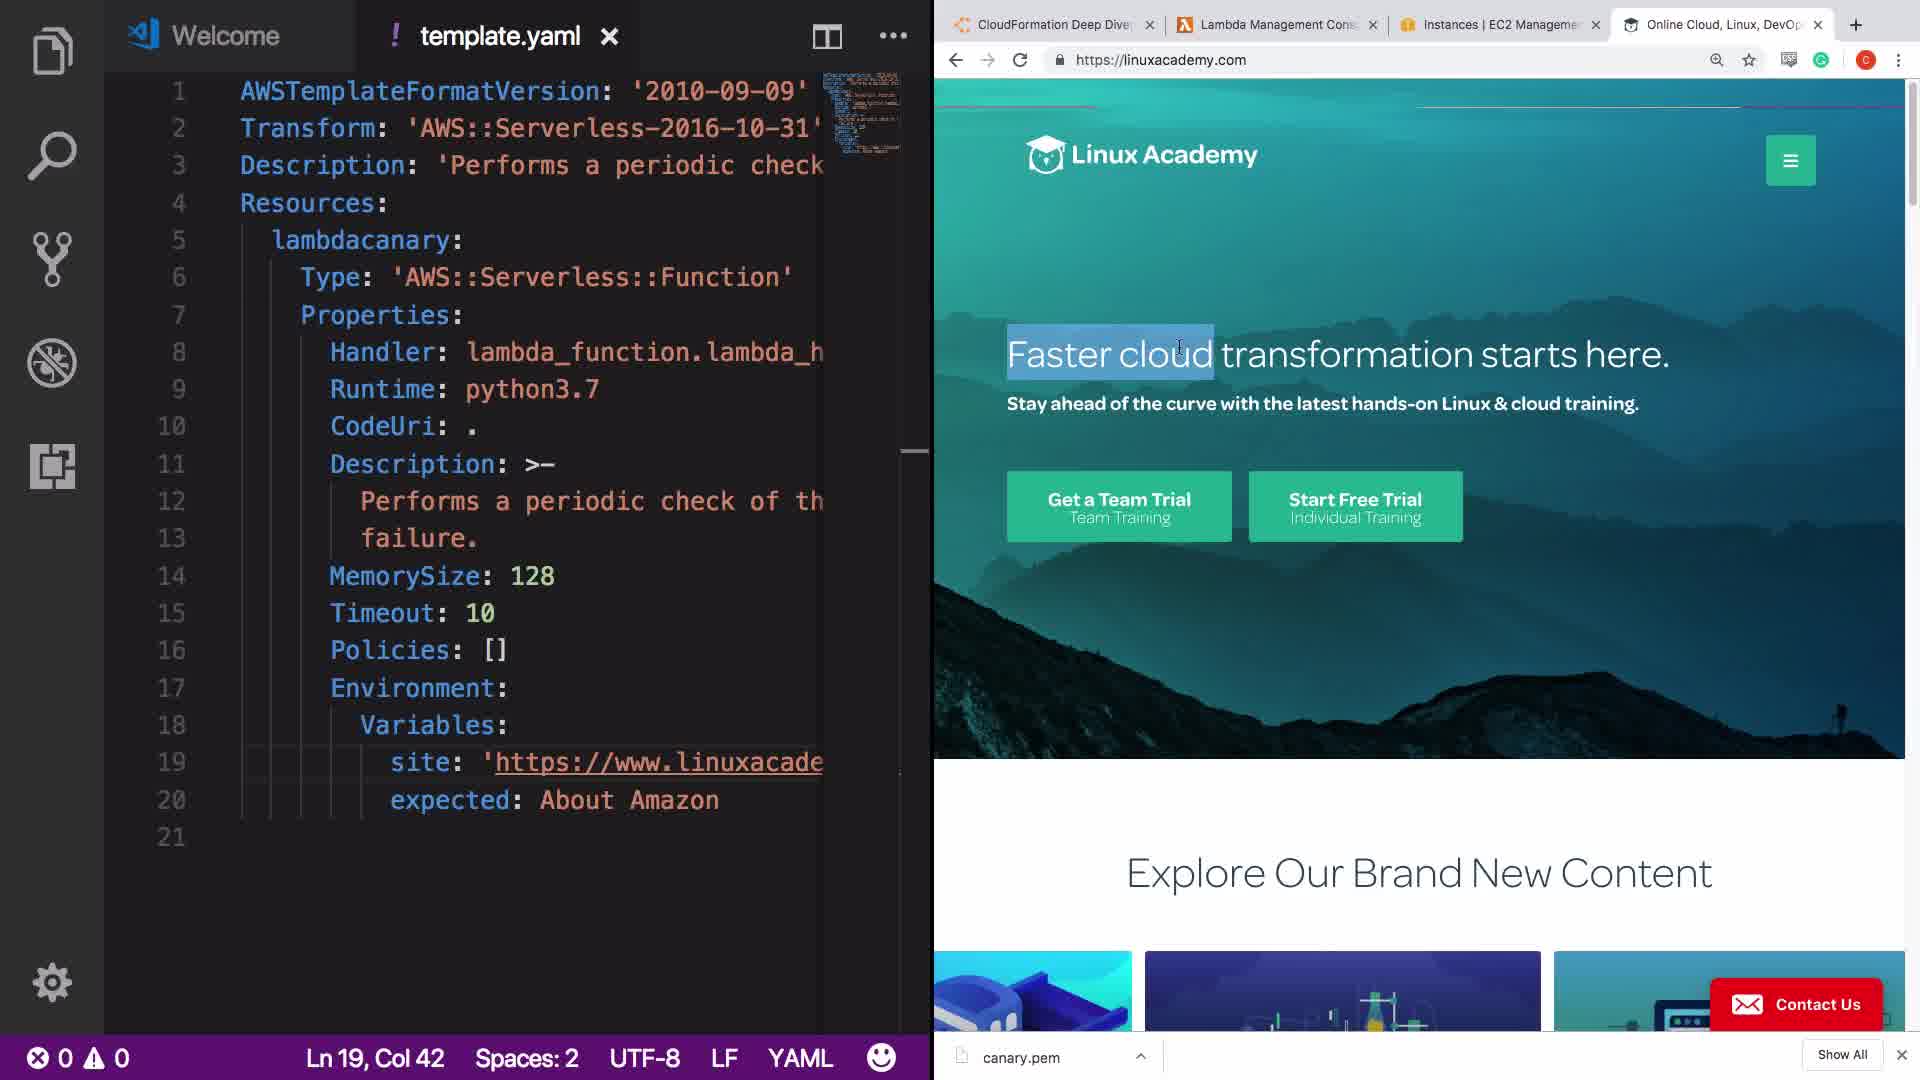This screenshot has height=1080, width=1920.
Task: Click the Manage gear icon
Action: click(x=52, y=982)
